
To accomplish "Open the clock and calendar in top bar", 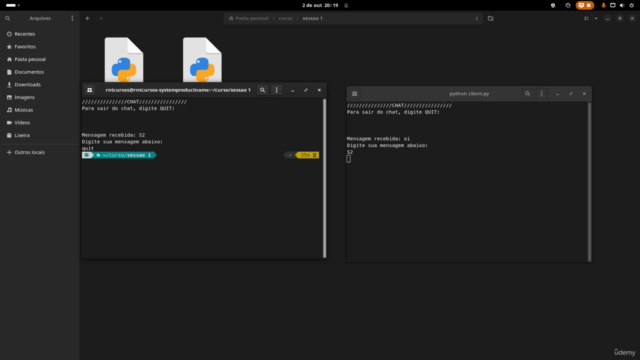I will coord(320,5).
